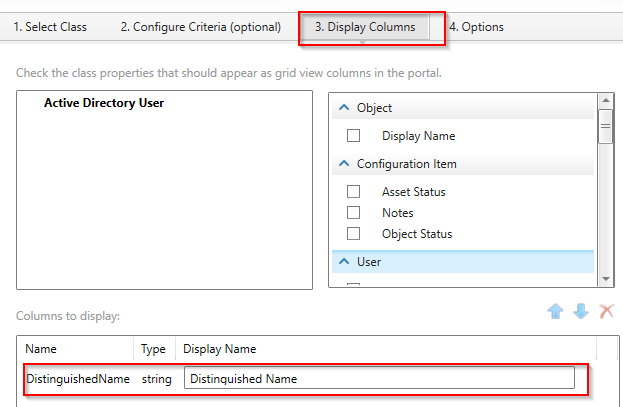Tick the Object Status checkbox
Image resolution: width=623 pixels, height=407 pixels.
pos(353,234)
